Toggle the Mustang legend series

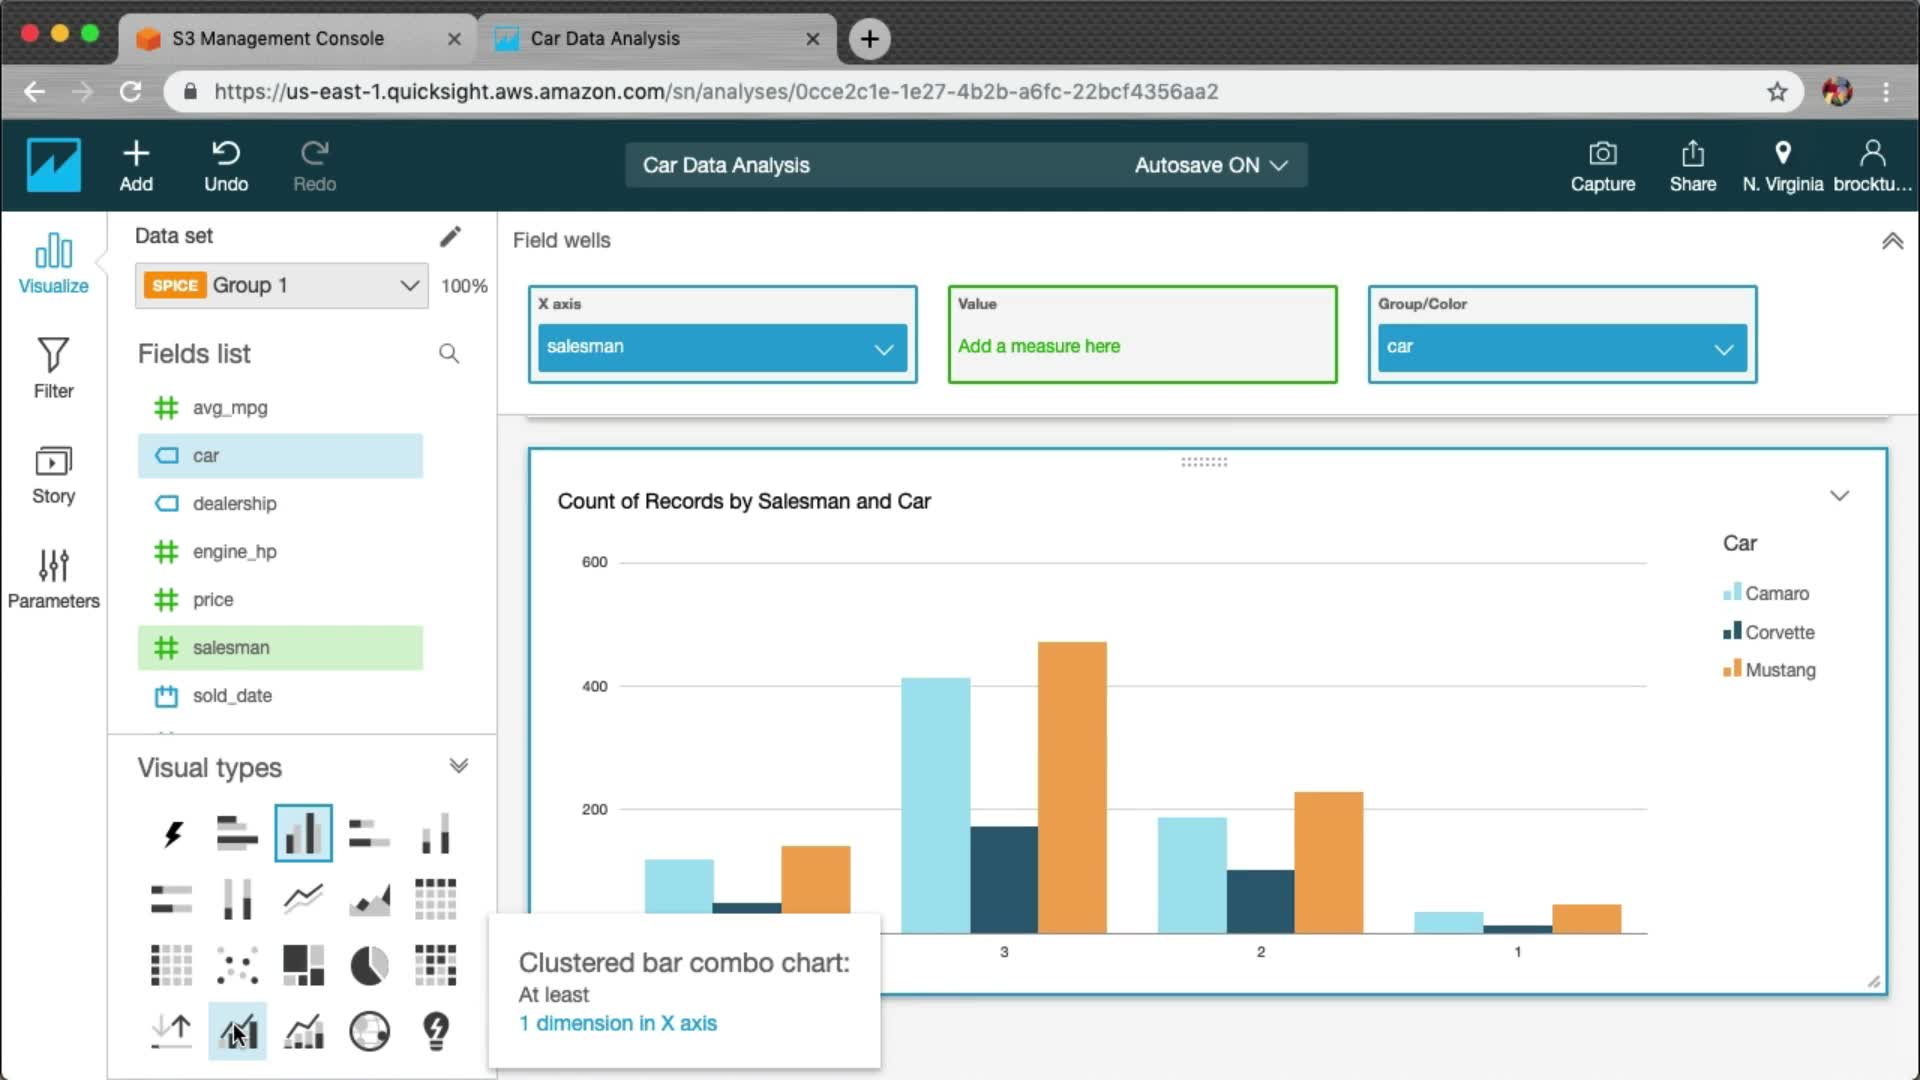click(1779, 670)
